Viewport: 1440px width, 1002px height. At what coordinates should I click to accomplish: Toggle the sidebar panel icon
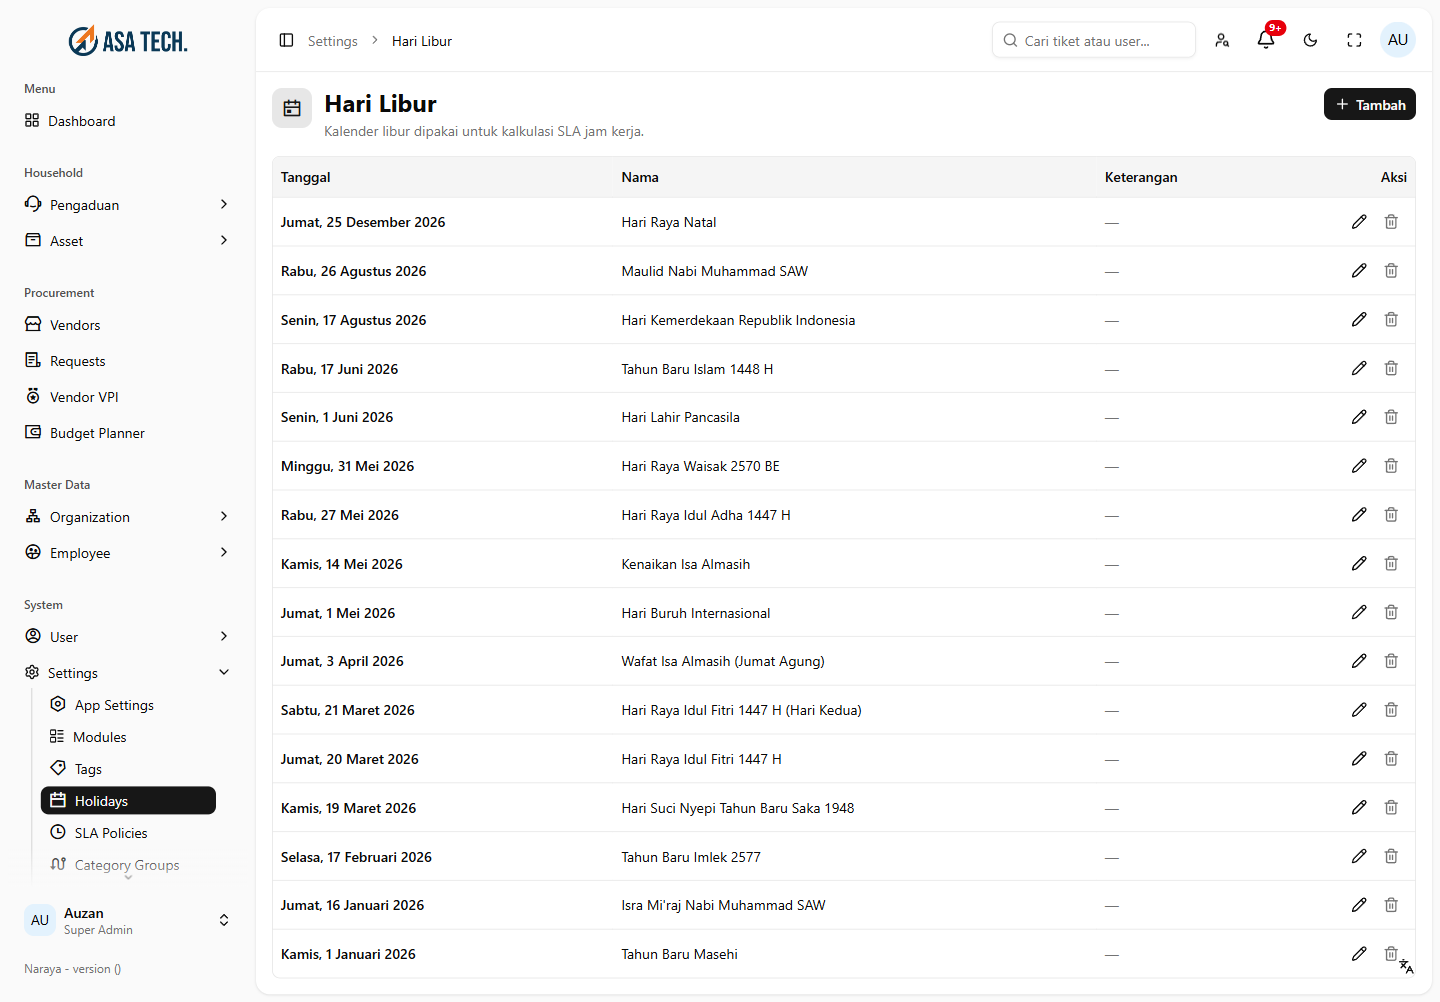286,41
